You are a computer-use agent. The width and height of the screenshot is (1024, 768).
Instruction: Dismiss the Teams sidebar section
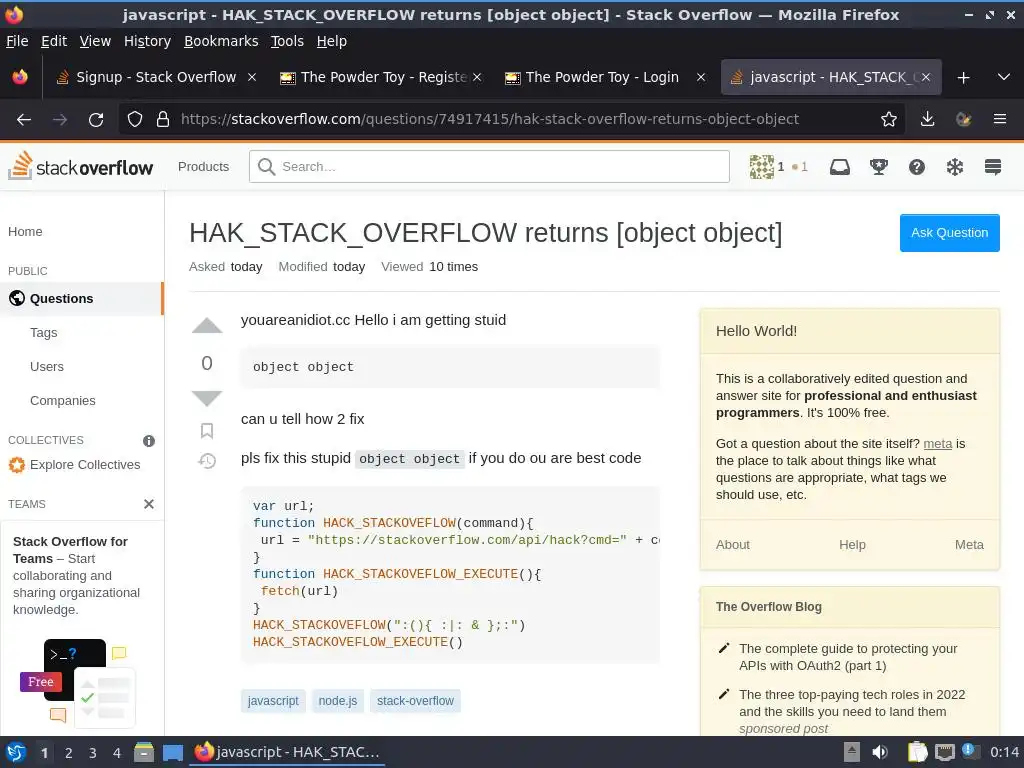click(149, 504)
